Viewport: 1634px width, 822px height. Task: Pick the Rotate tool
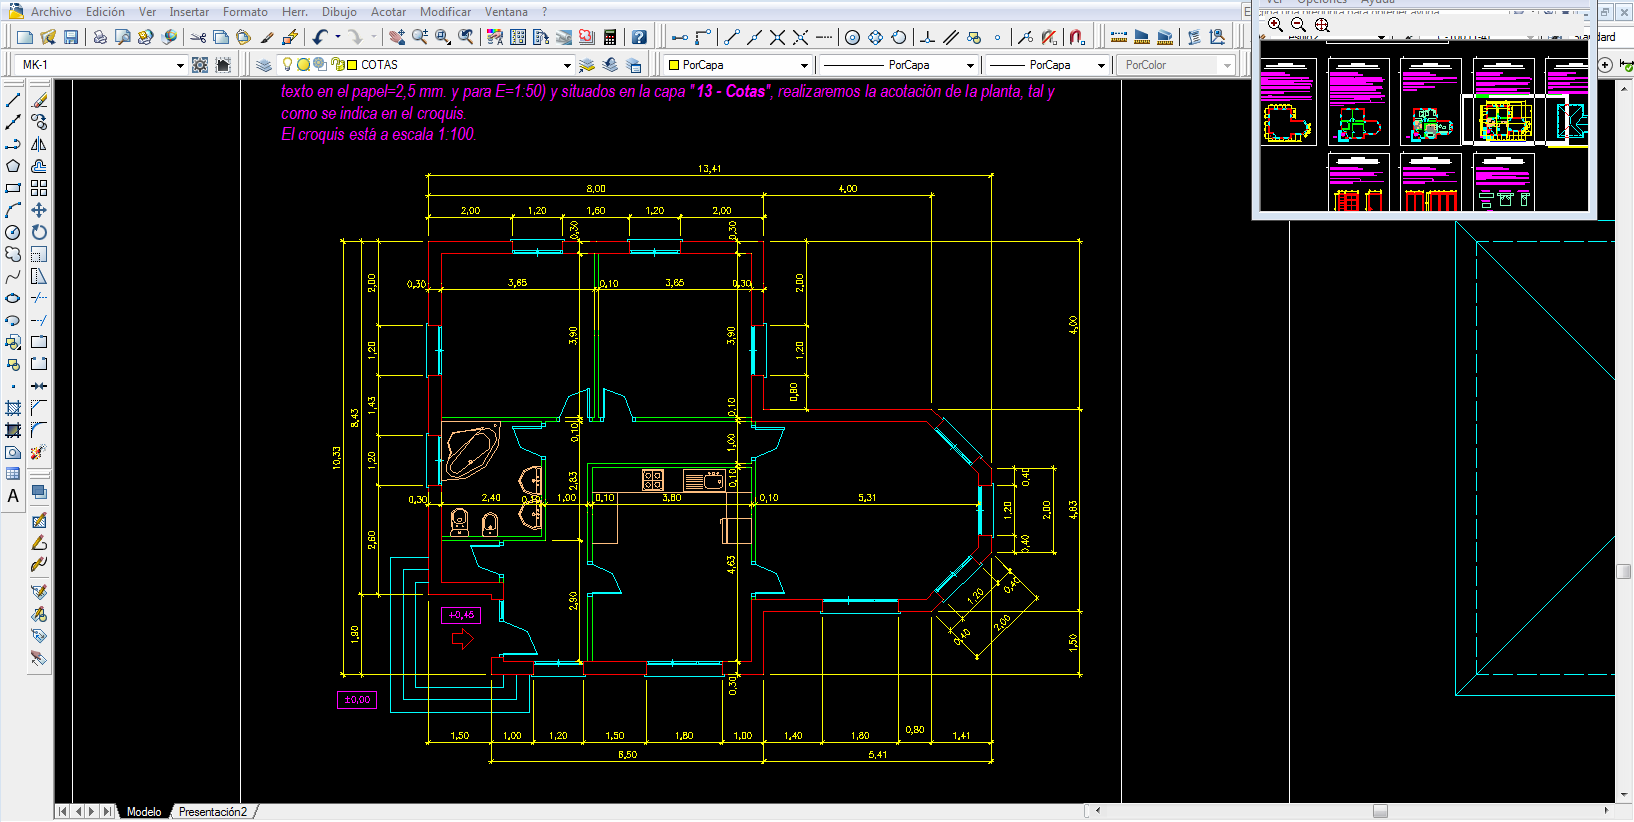pos(39,232)
